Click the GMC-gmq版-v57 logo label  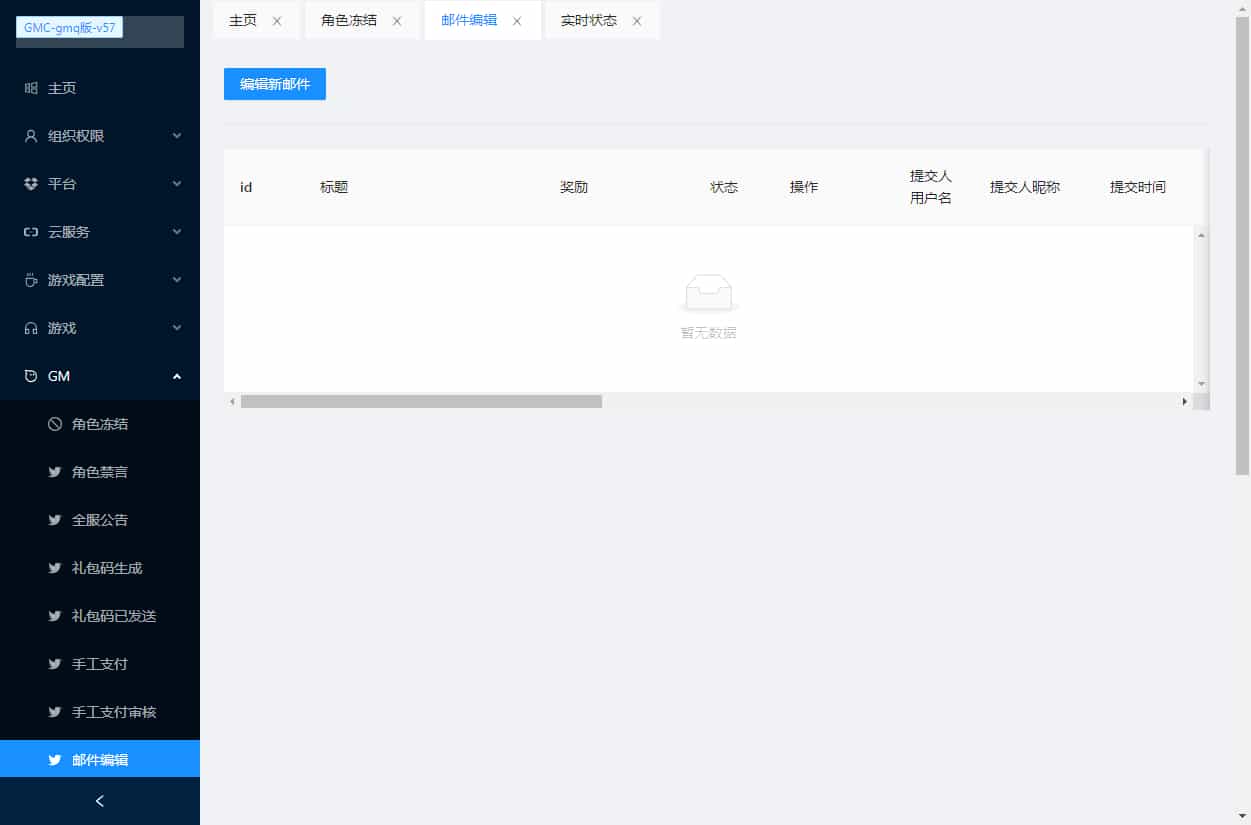[x=70, y=28]
